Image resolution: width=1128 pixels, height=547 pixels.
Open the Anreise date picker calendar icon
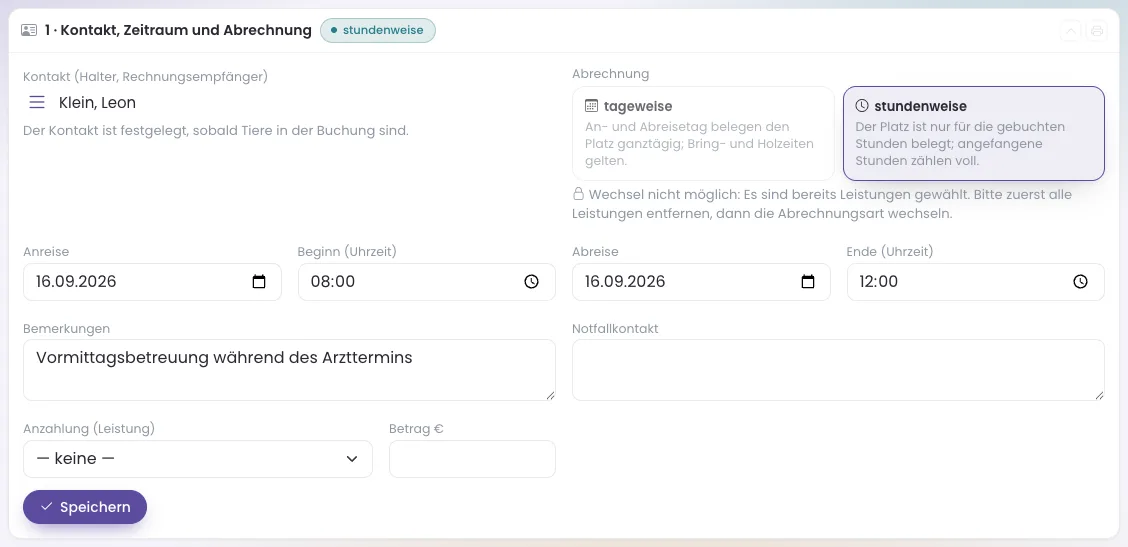[x=259, y=281]
